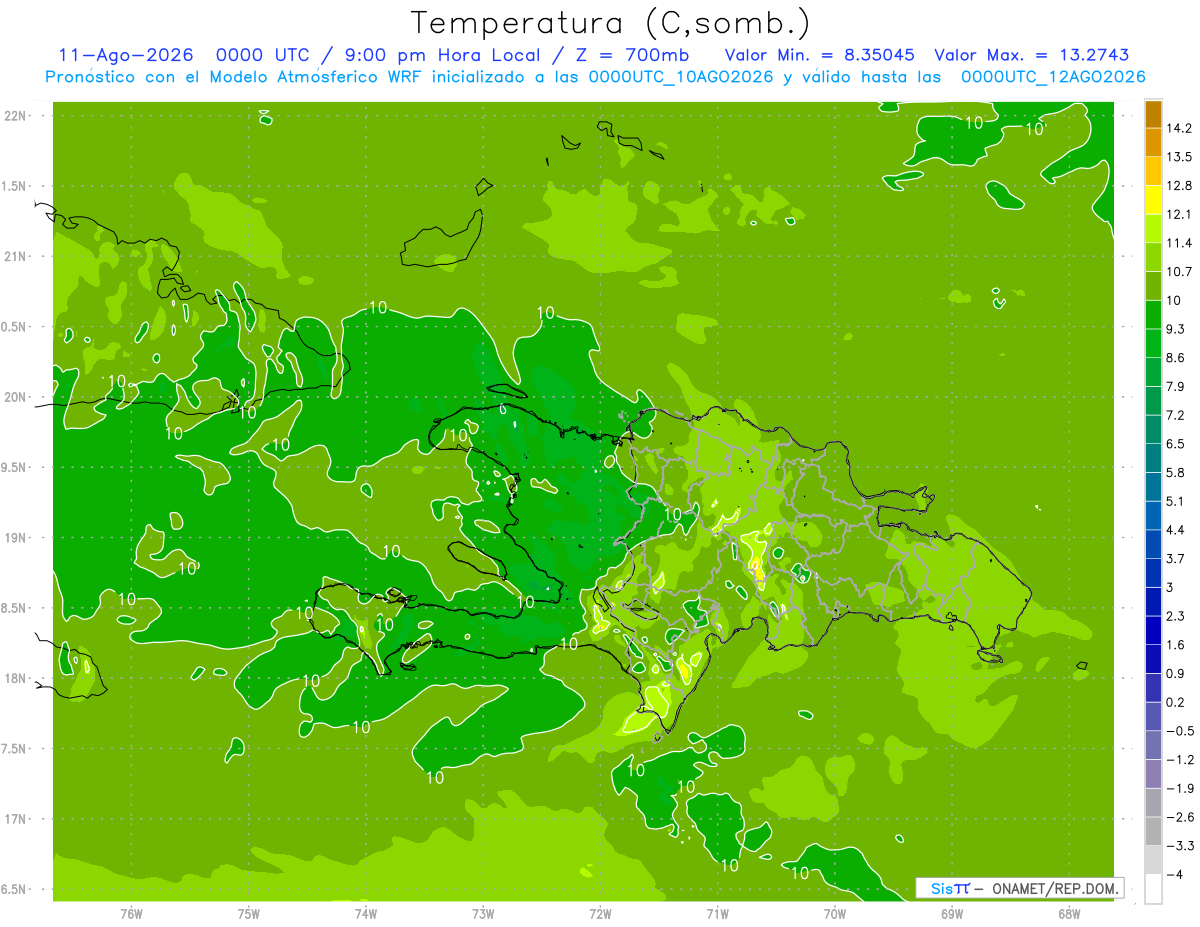The image size is (1200, 927).
Task: Select the 'Valor Max. = 13.2743' readout
Action: click(1032, 55)
